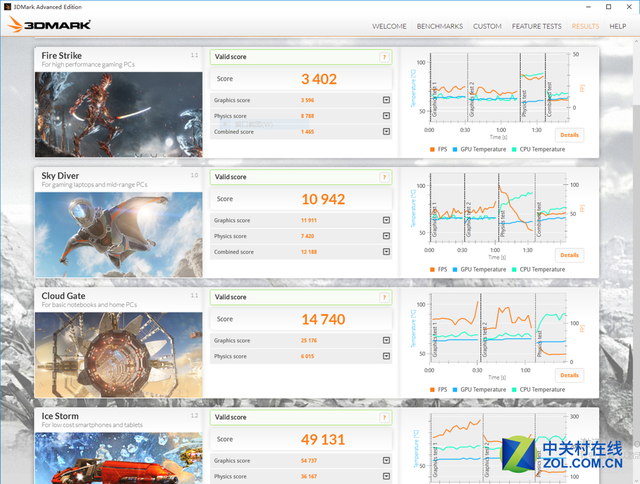
Task: Expand Fire Strike Combined score row
Action: click(386, 132)
